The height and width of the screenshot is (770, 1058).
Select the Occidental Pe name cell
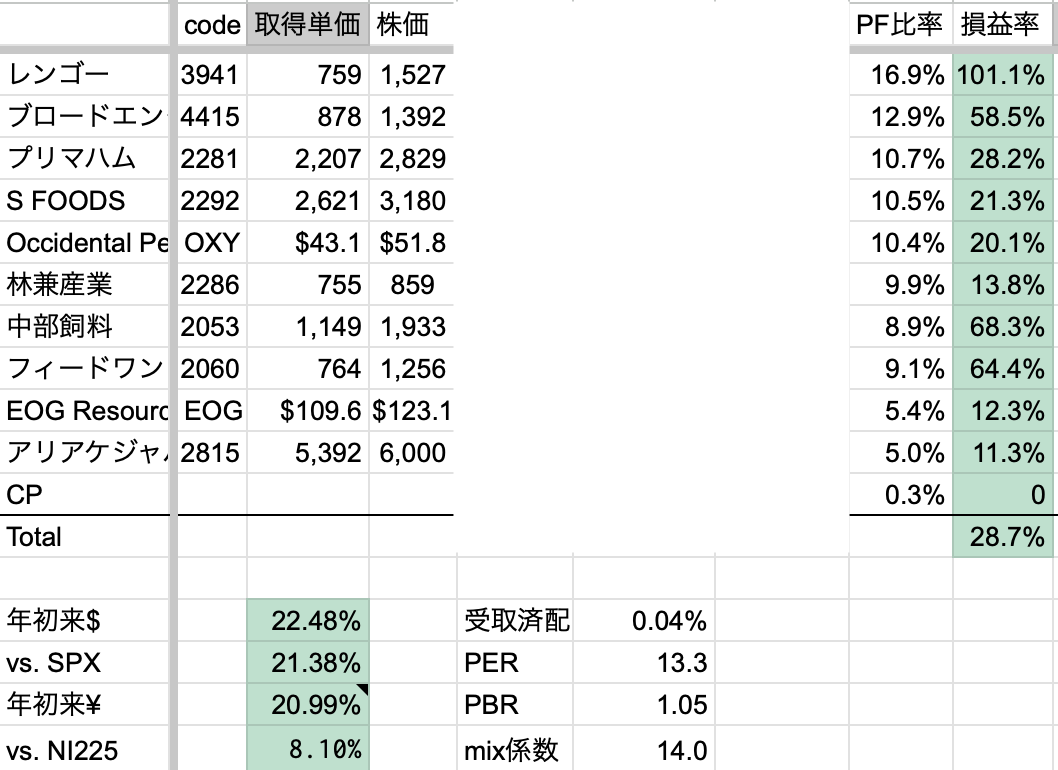84,242
